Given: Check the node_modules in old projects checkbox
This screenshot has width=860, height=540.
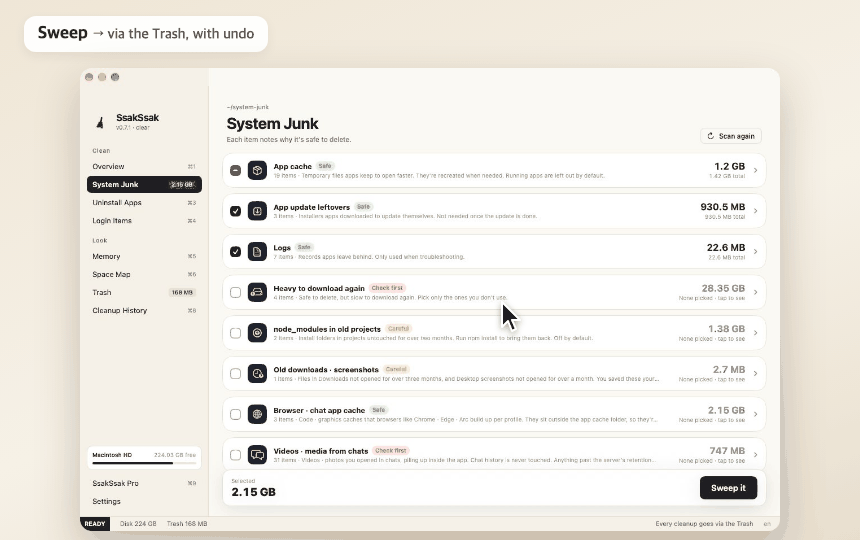Looking at the screenshot, I should 235,333.
